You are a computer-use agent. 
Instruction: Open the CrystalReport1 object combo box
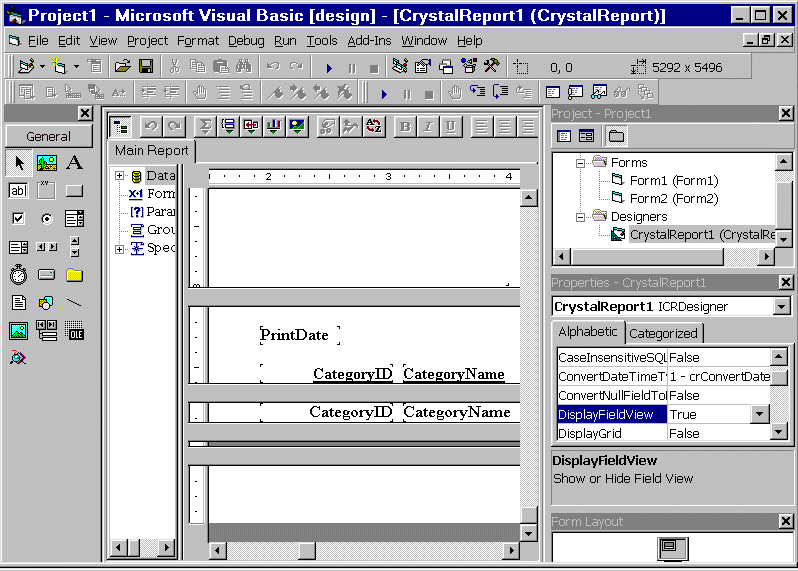pyautogui.click(x=781, y=307)
